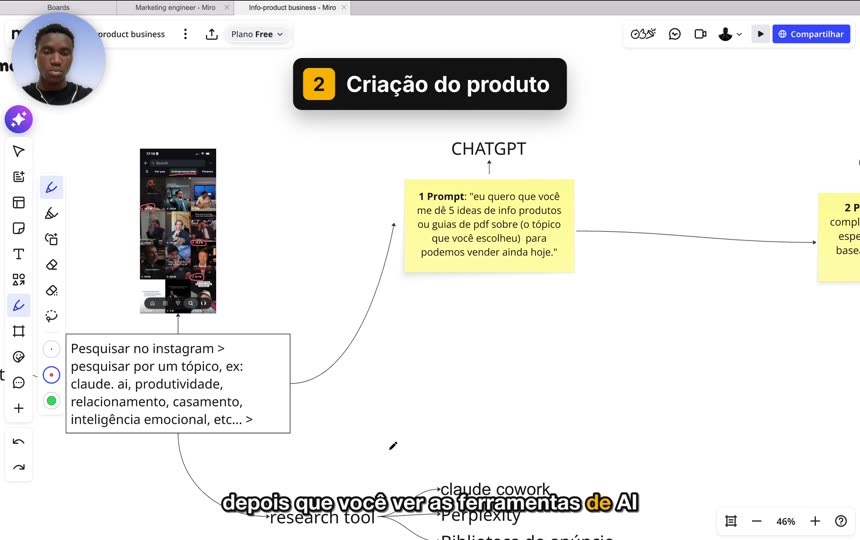
Task: Pick the thin black pen swatch
Action: coord(52,349)
